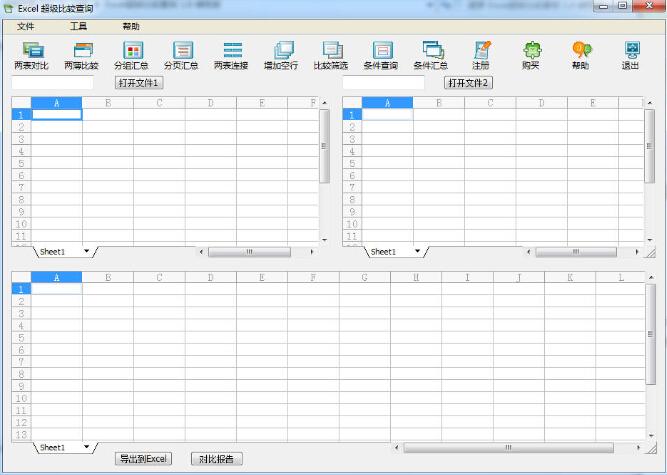Select column G header in bottom result grid
The height and width of the screenshot is (475, 667).
(365, 277)
